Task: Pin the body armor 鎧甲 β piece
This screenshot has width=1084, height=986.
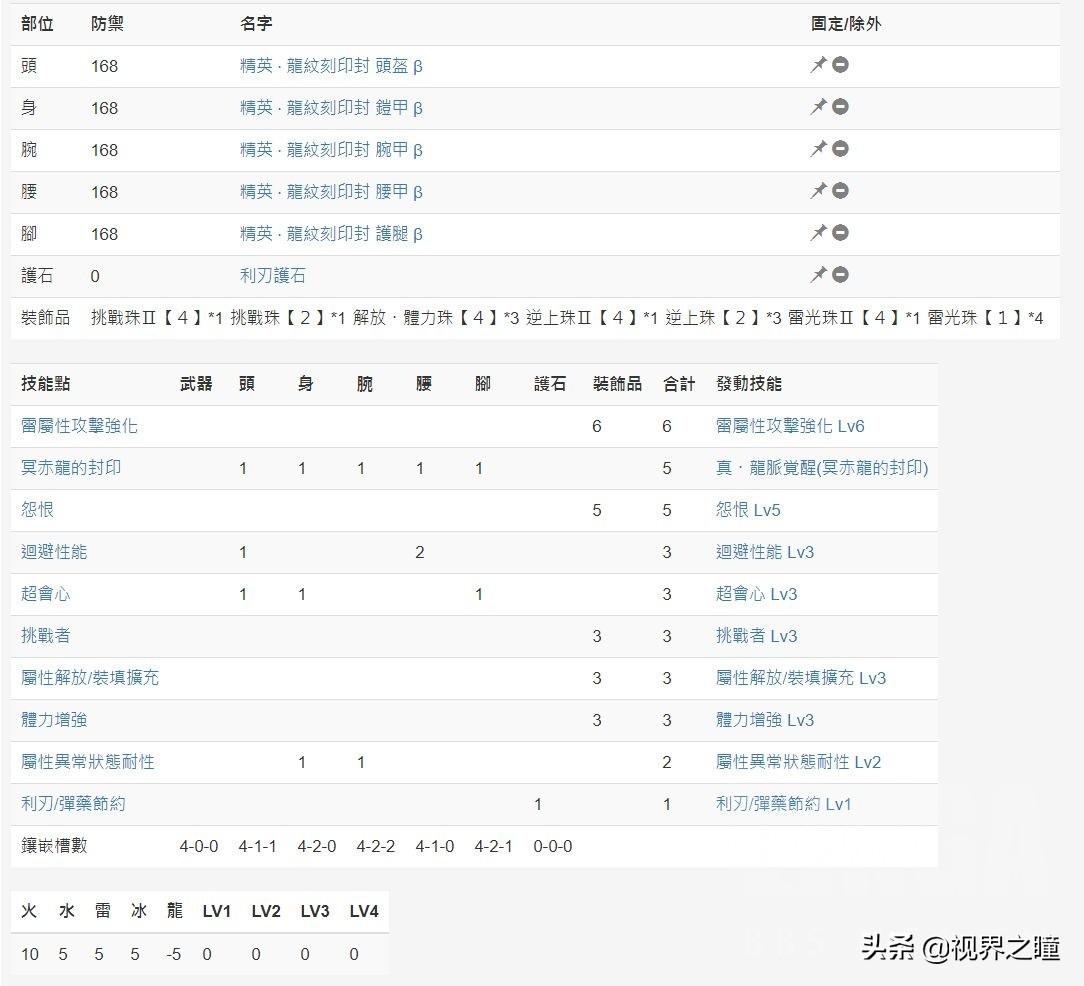Action: (818, 107)
